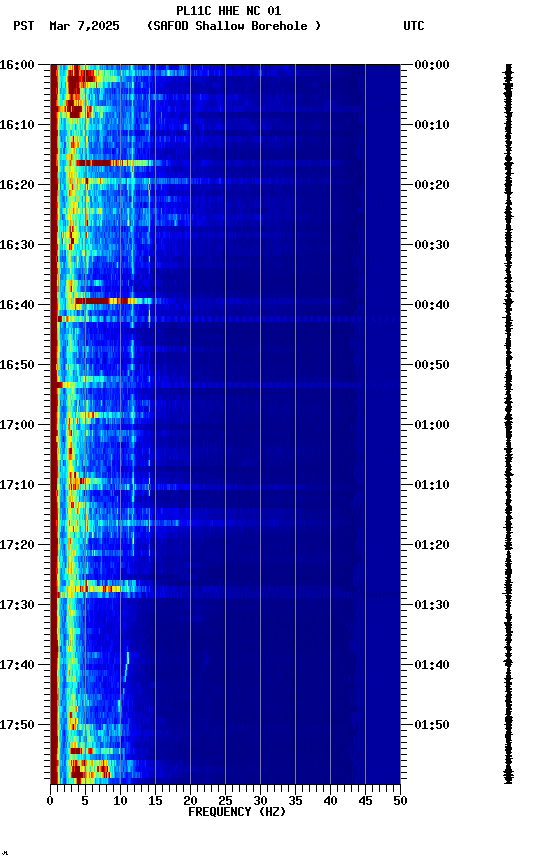Click the '16:00' PST time label
The width and height of the screenshot is (552, 864).
point(17,65)
